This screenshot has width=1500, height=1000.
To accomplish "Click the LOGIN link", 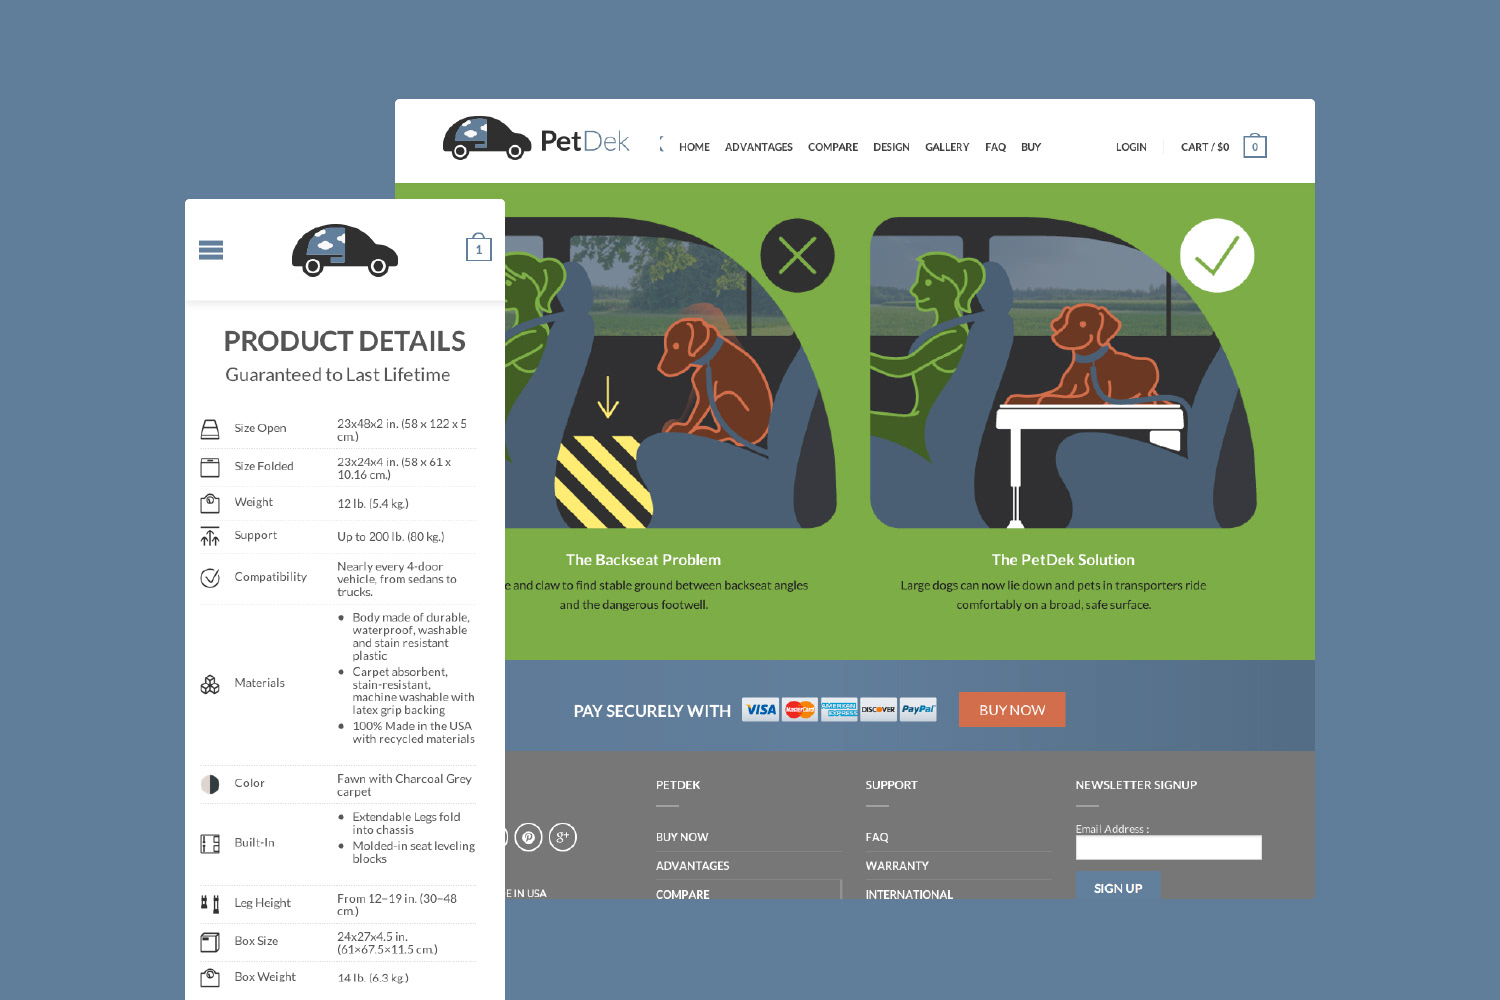I will click(1131, 147).
